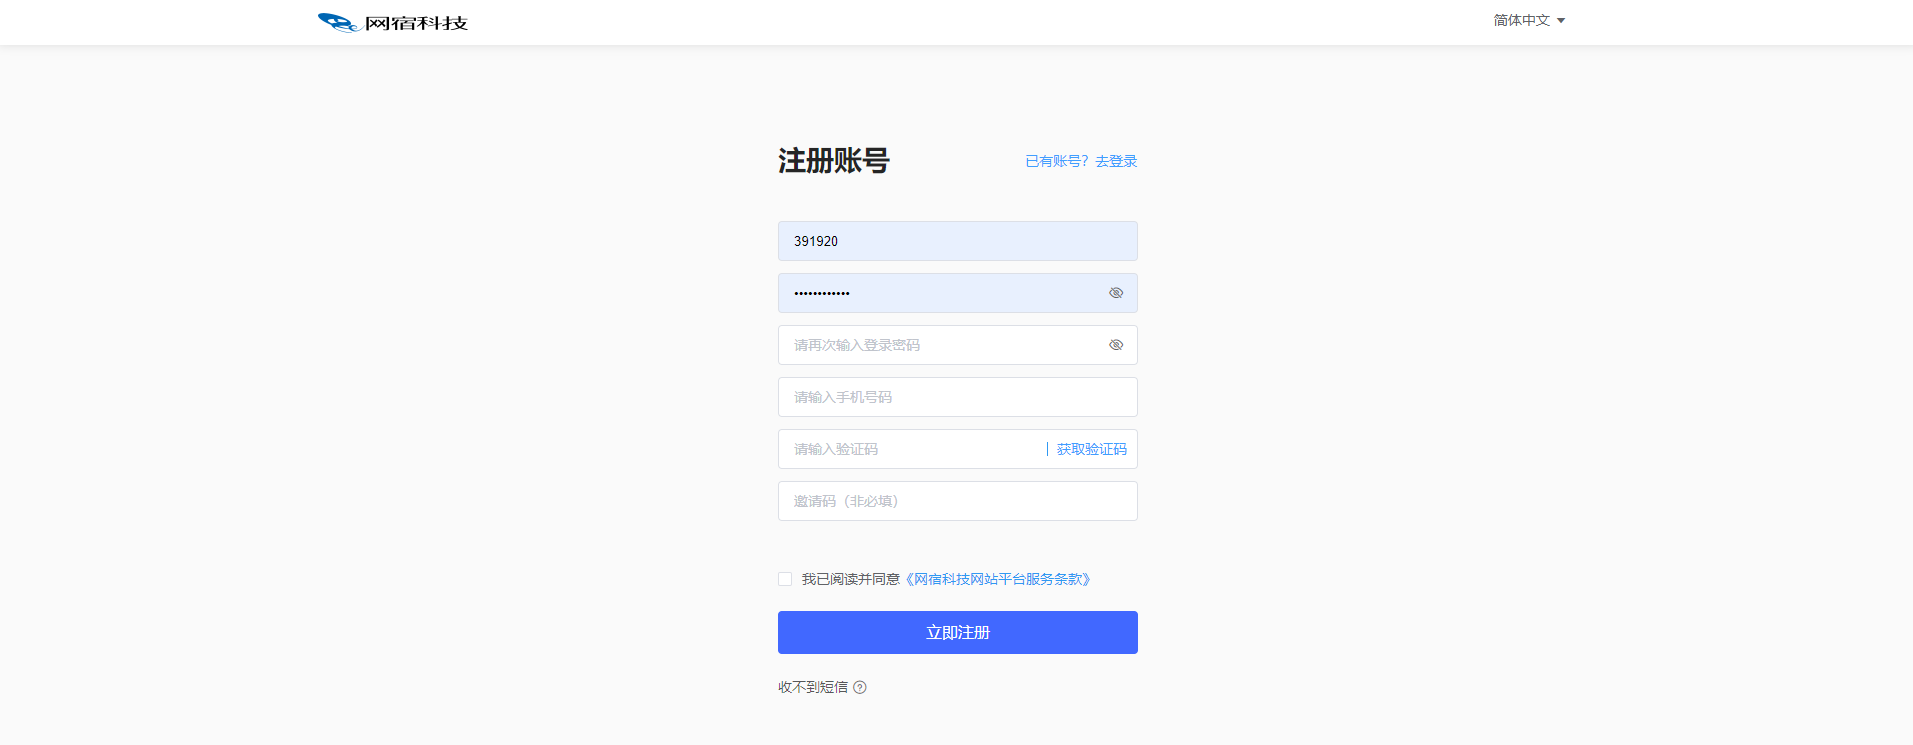Click the filled password field
This screenshot has width=1913, height=745.
(957, 293)
